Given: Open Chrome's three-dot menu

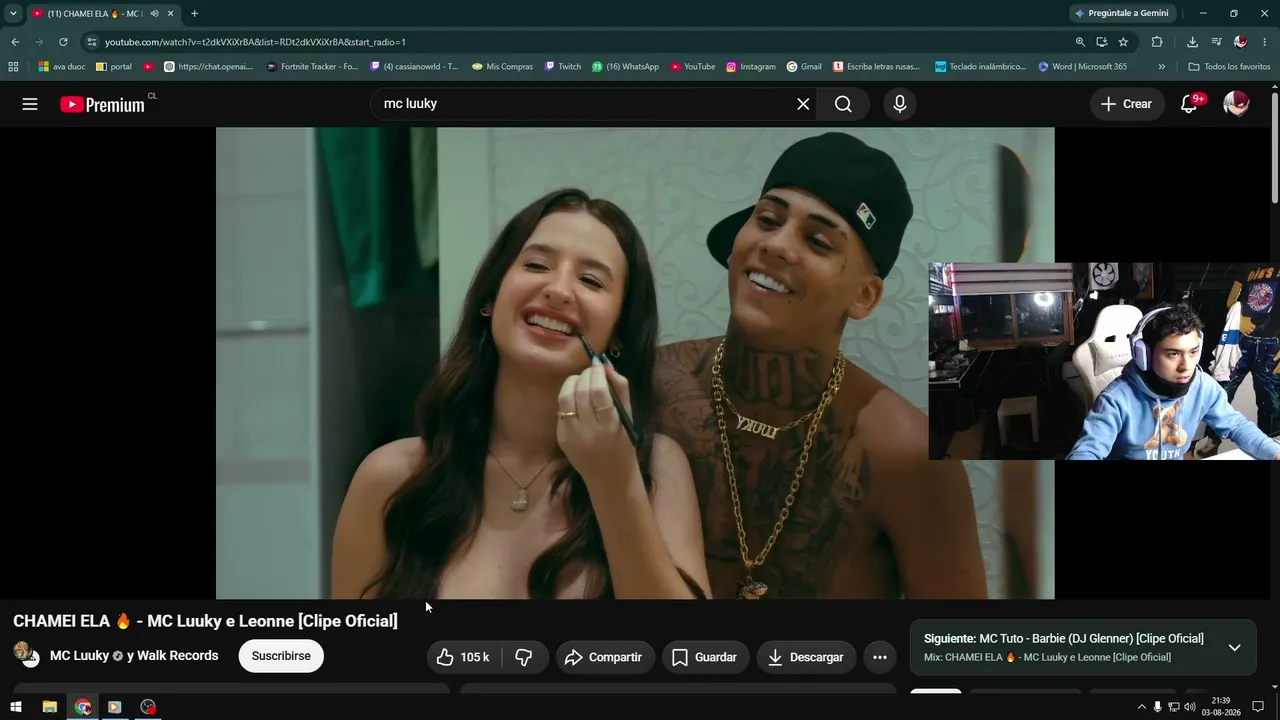Looking at the screenshot, I should [x=1264, y=42].
